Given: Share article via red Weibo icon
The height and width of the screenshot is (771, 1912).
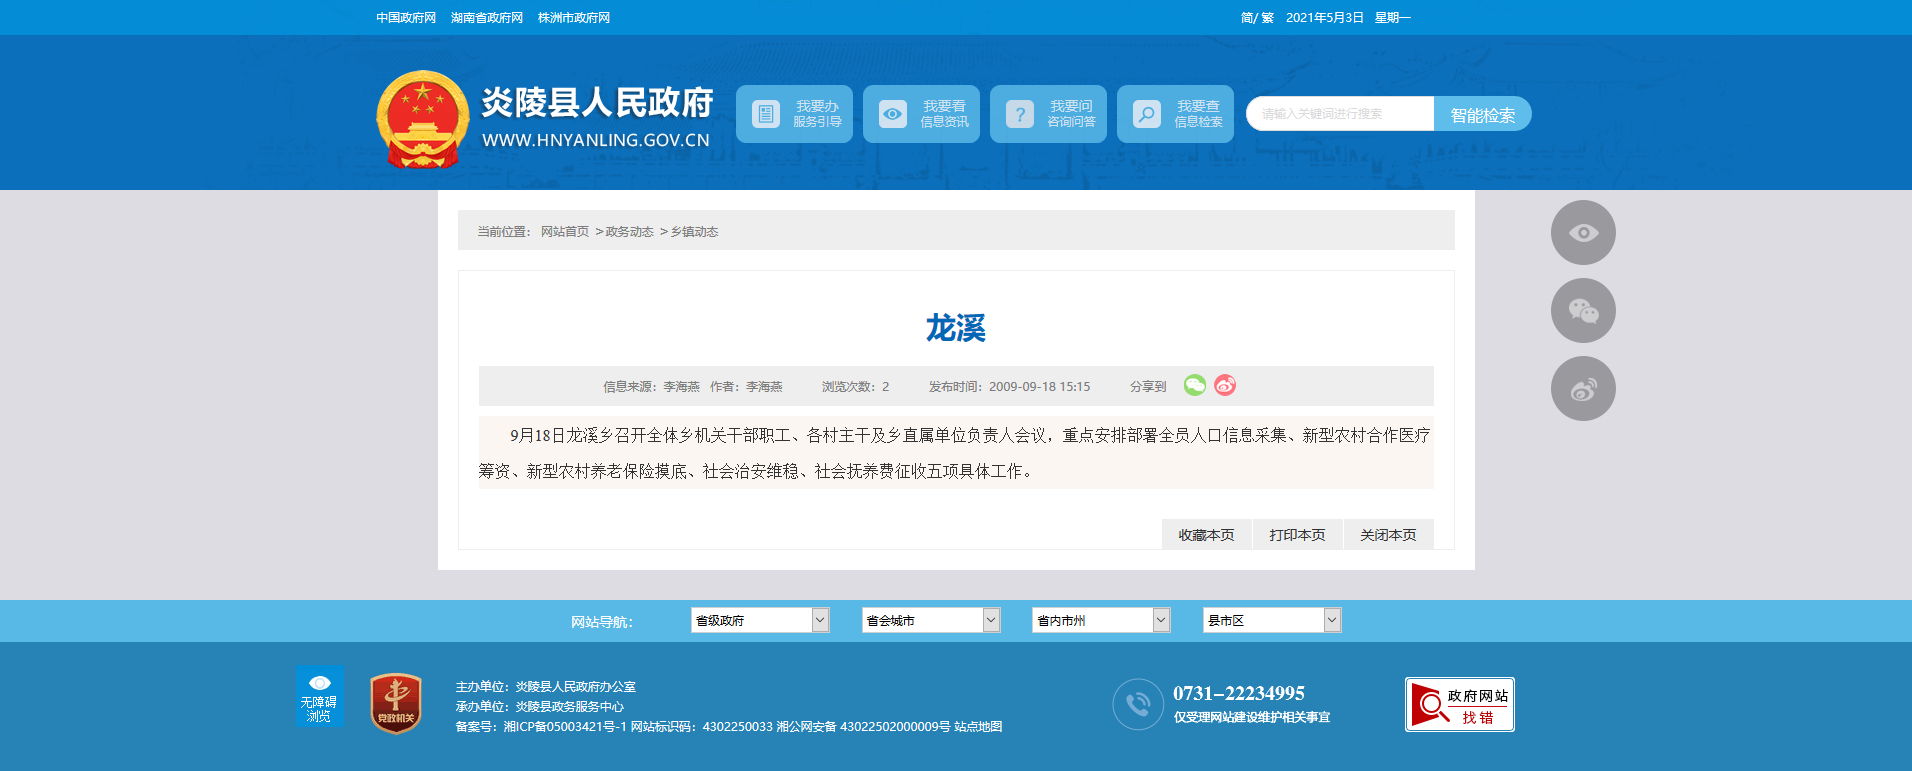Looking at the screenshot, I should [1225, 385].
